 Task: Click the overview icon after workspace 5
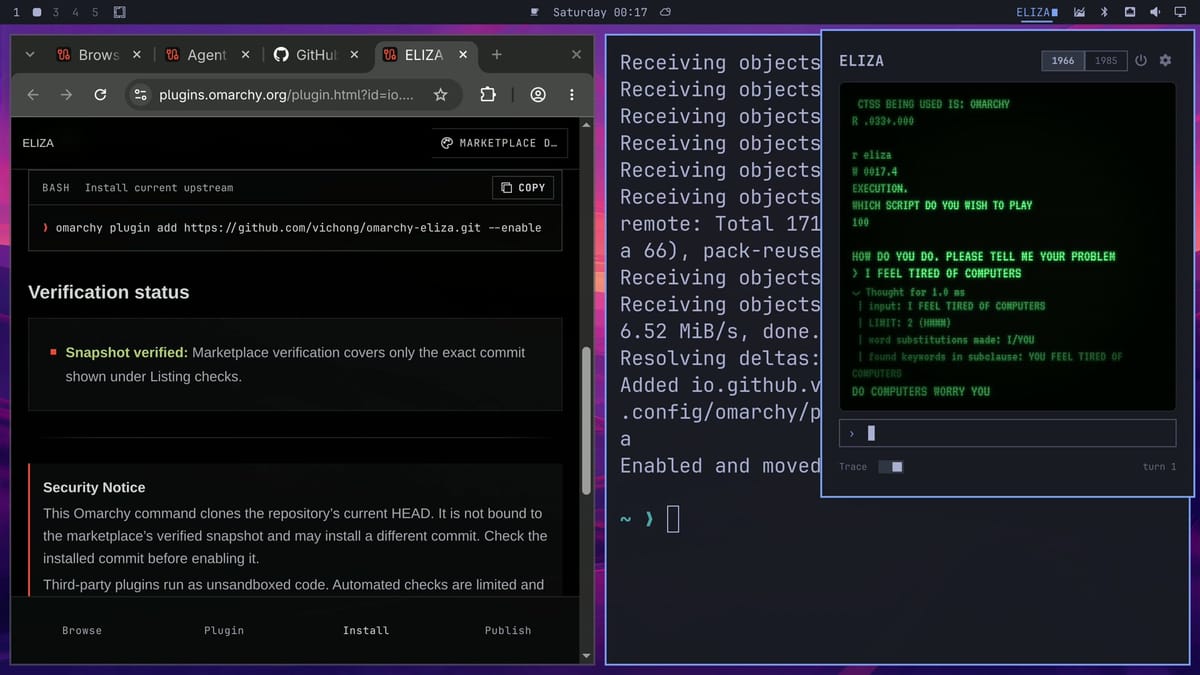point(119,12)
